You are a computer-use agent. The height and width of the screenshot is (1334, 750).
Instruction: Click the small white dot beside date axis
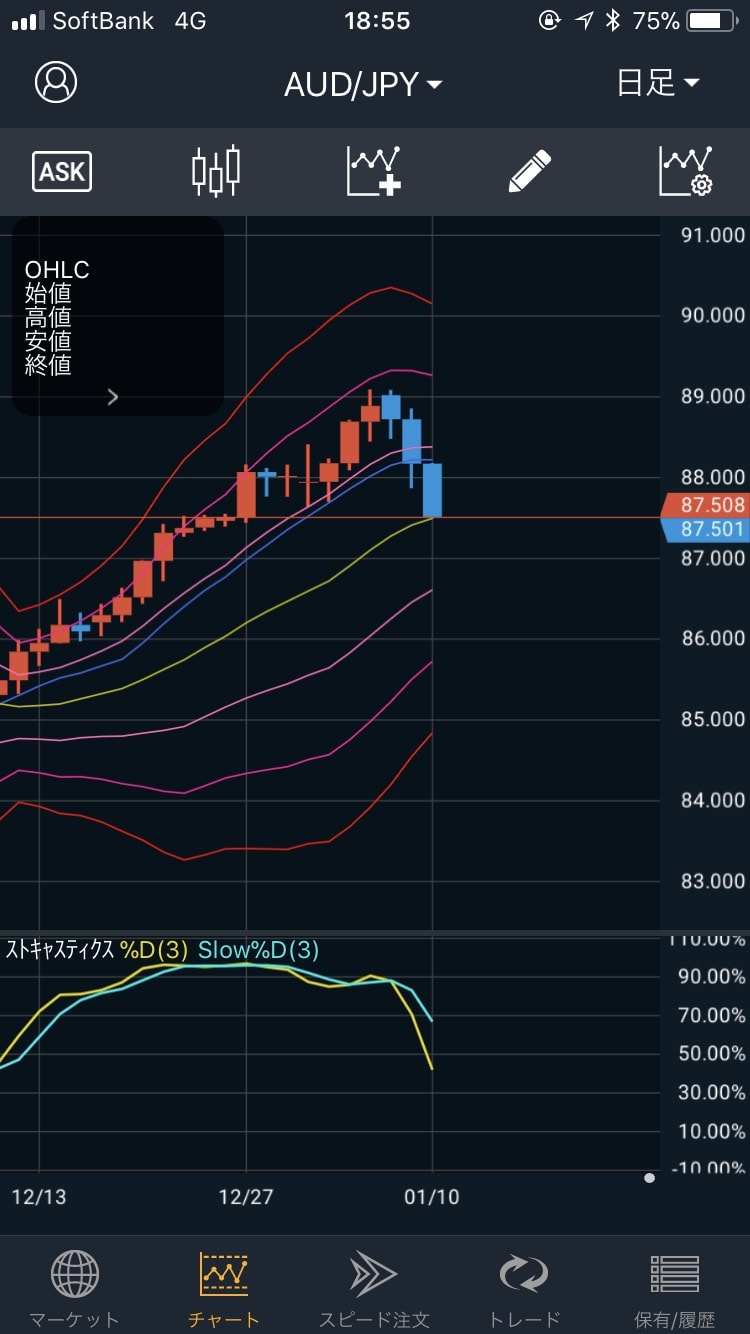point(650,1178)
